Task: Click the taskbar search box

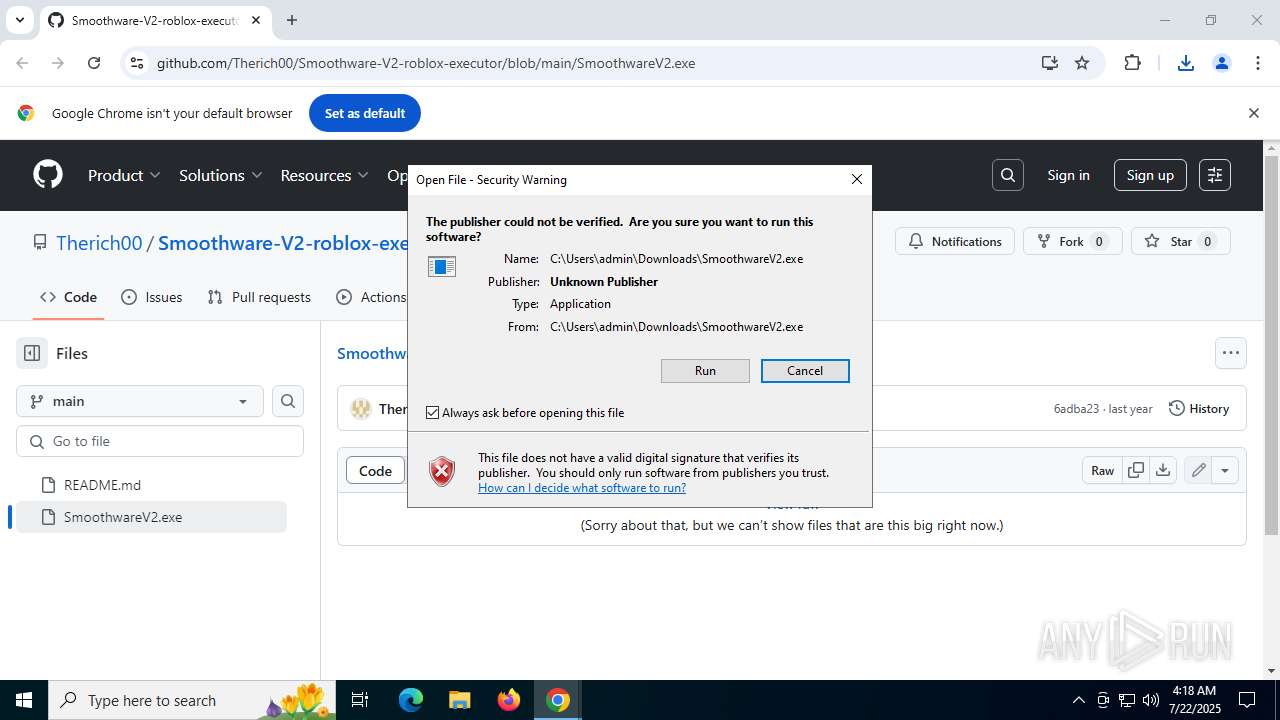Action: point(192,700)
